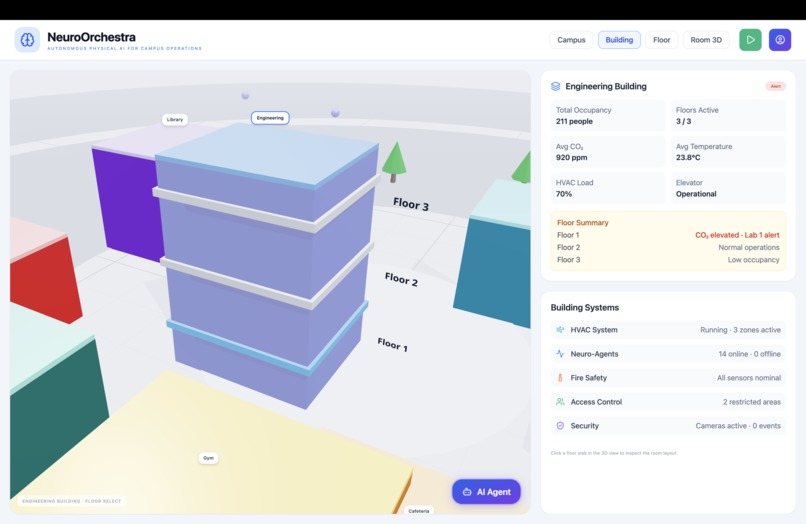806x524 pixels.
Task: Click the Avg CO₂ 920 ppm card
Action: [x=608, y=152]
